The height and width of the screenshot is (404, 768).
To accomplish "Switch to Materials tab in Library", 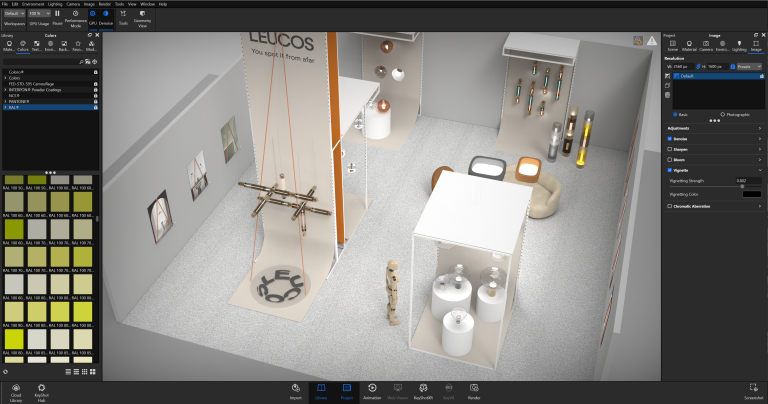I will [x=10, y=46].
